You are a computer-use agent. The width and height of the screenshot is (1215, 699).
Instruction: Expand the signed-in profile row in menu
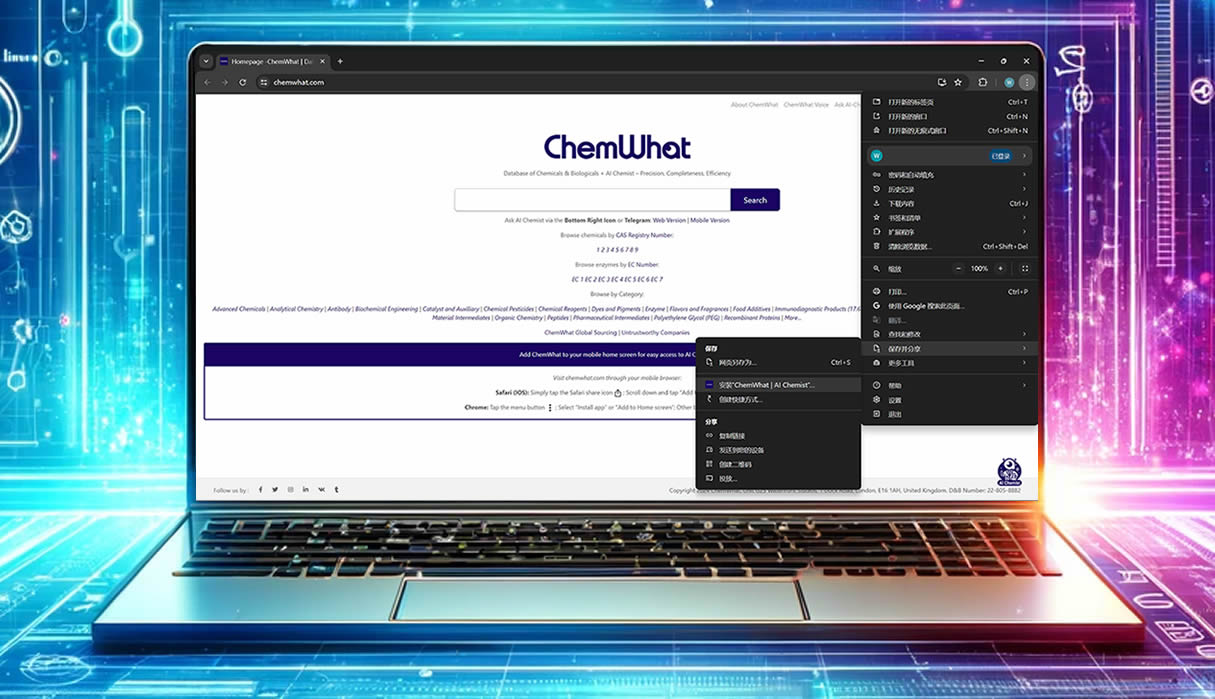(x=950, y=156)
